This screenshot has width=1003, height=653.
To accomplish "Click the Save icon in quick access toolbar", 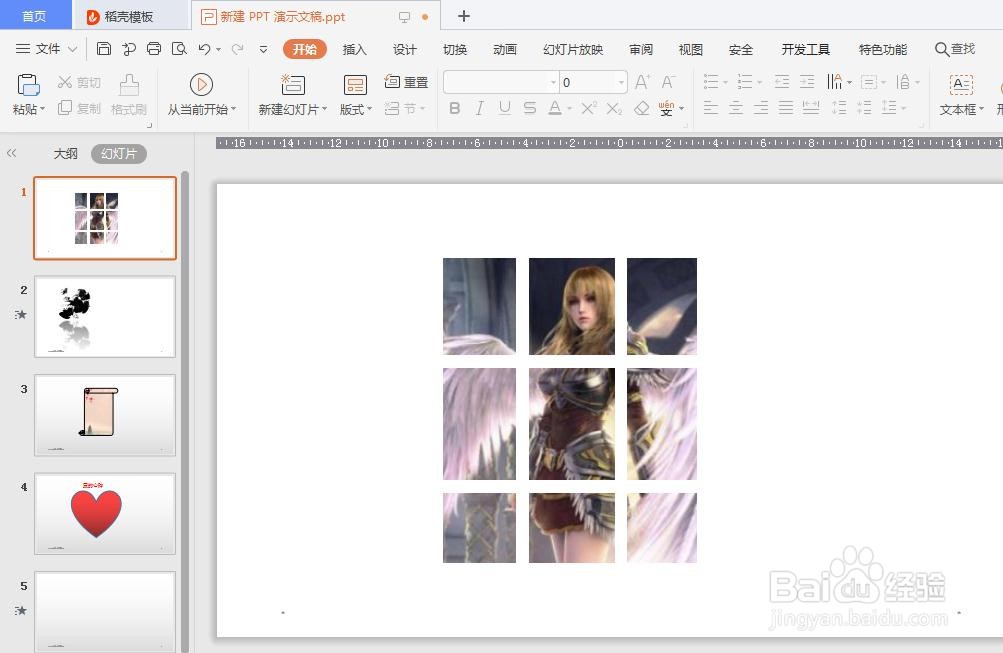I will [x=104, y=49].
